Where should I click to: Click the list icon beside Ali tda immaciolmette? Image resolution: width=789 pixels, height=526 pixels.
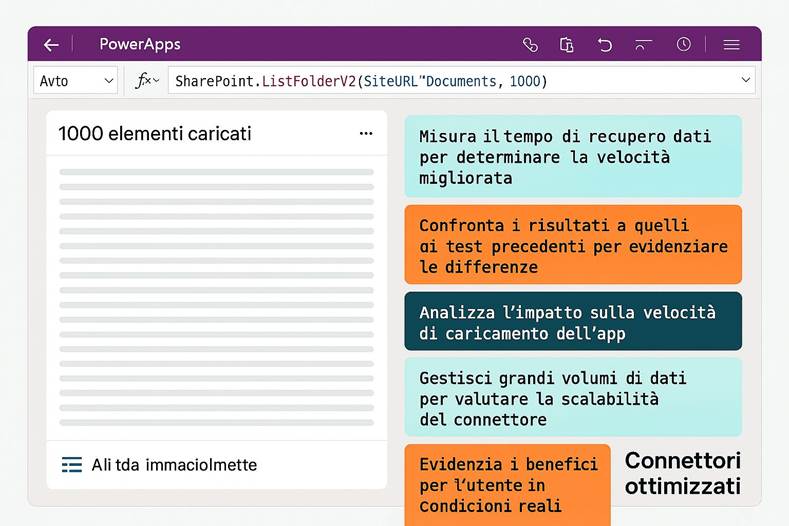pyautogui.click(x=71, y=465)
